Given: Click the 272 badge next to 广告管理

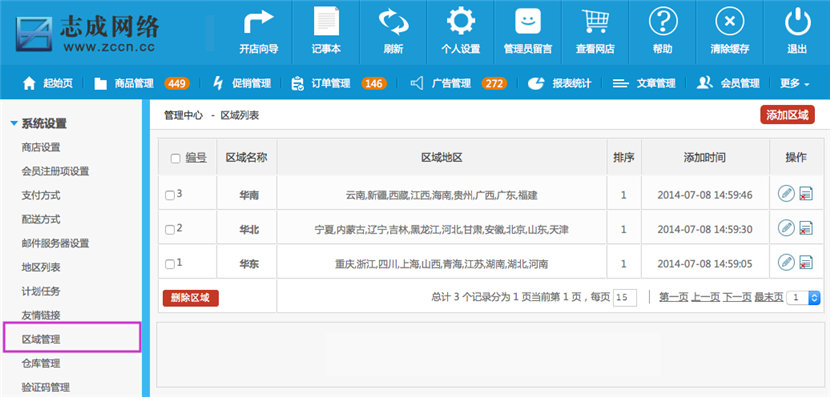Looking at the screenshot, I should pos(494,83).
